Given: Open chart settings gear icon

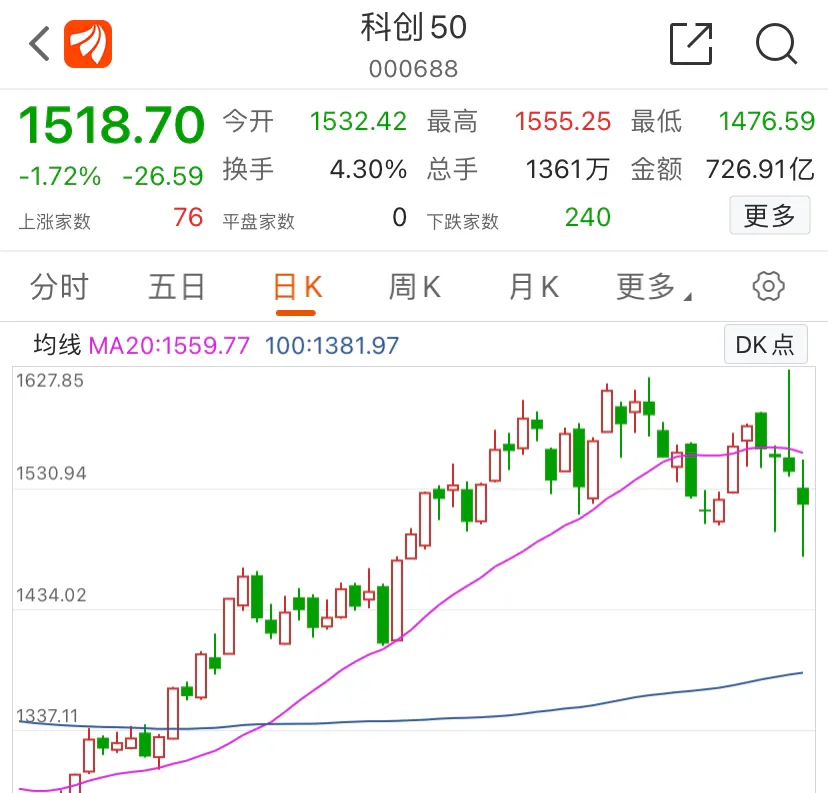Looking at the screenshot, I should [768, 287].
